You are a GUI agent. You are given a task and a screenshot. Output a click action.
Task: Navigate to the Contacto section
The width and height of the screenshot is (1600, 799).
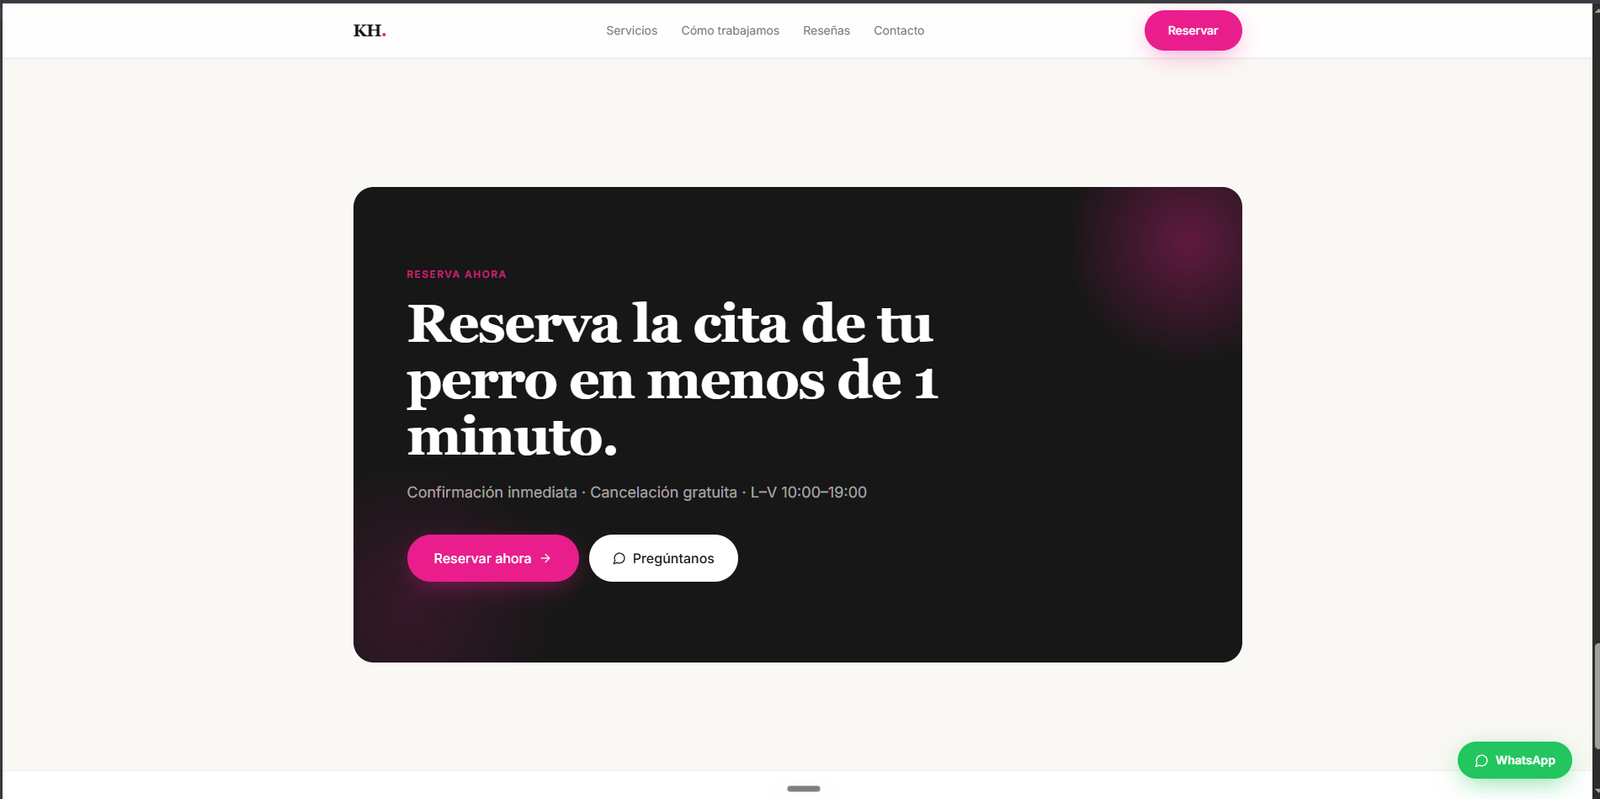[898, 31]
